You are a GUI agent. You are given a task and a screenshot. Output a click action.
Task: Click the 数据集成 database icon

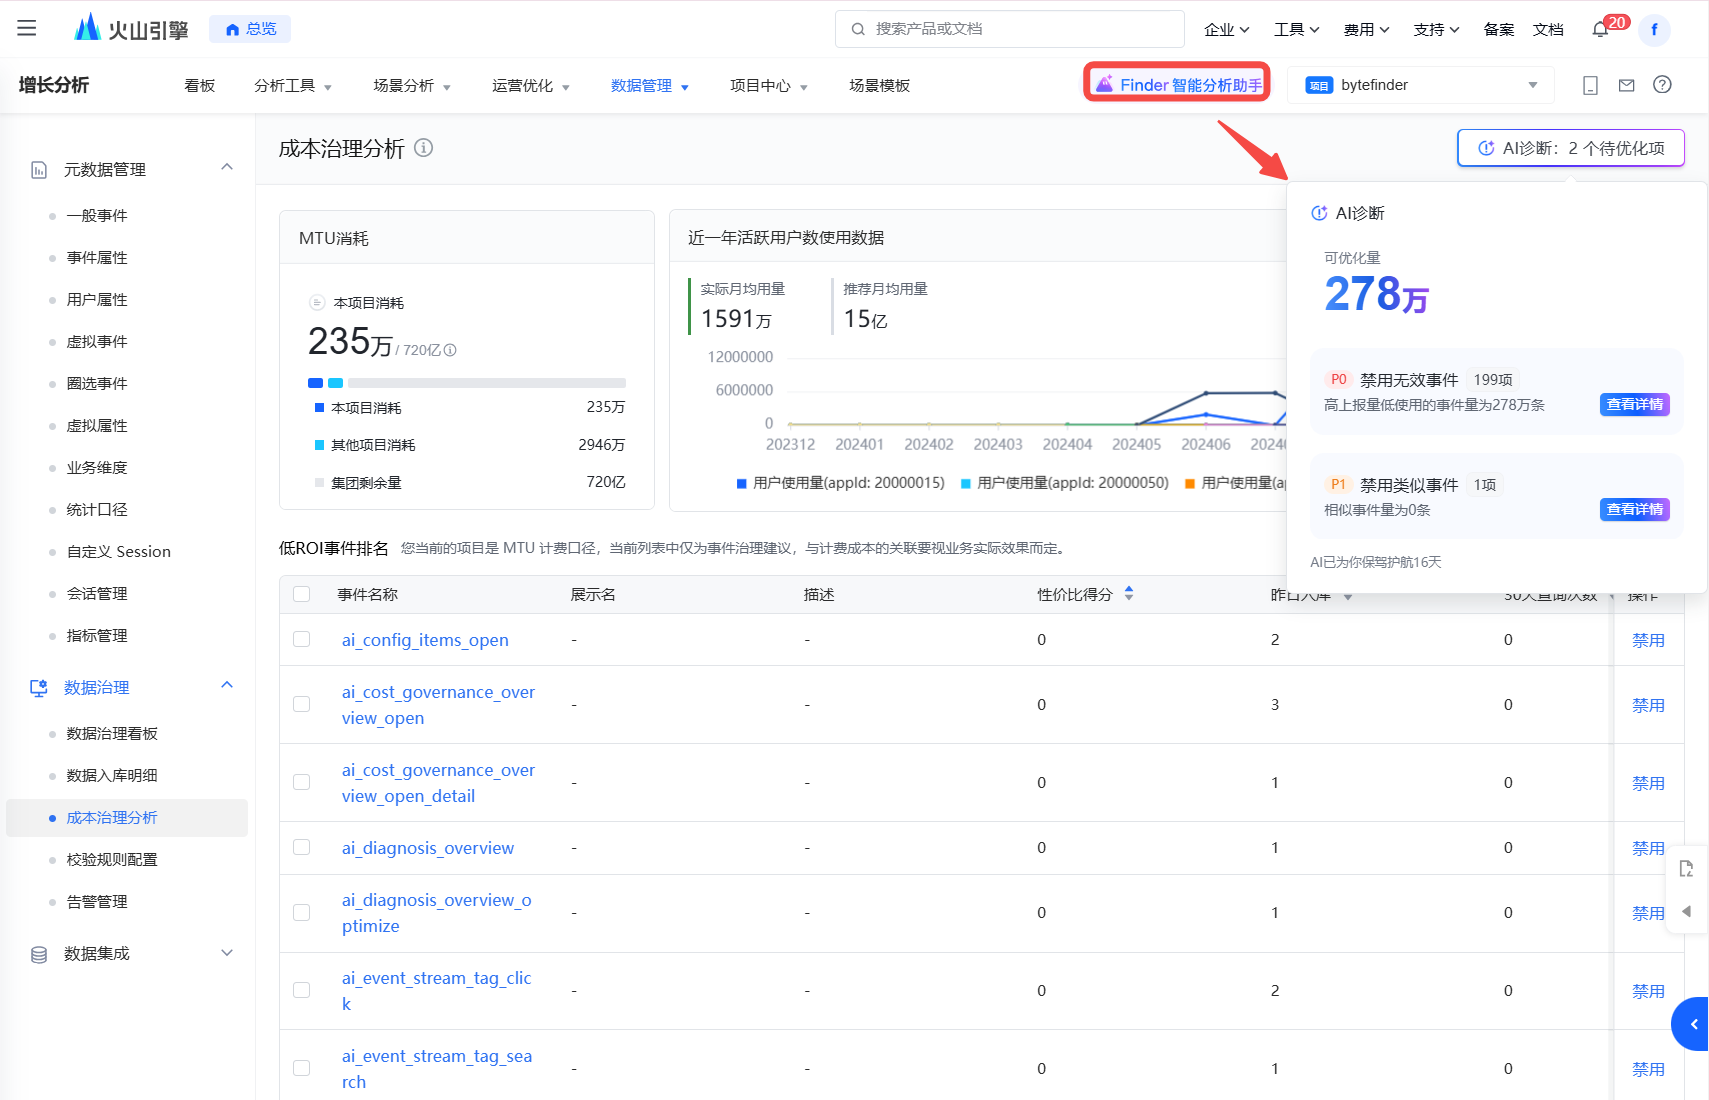39,954
